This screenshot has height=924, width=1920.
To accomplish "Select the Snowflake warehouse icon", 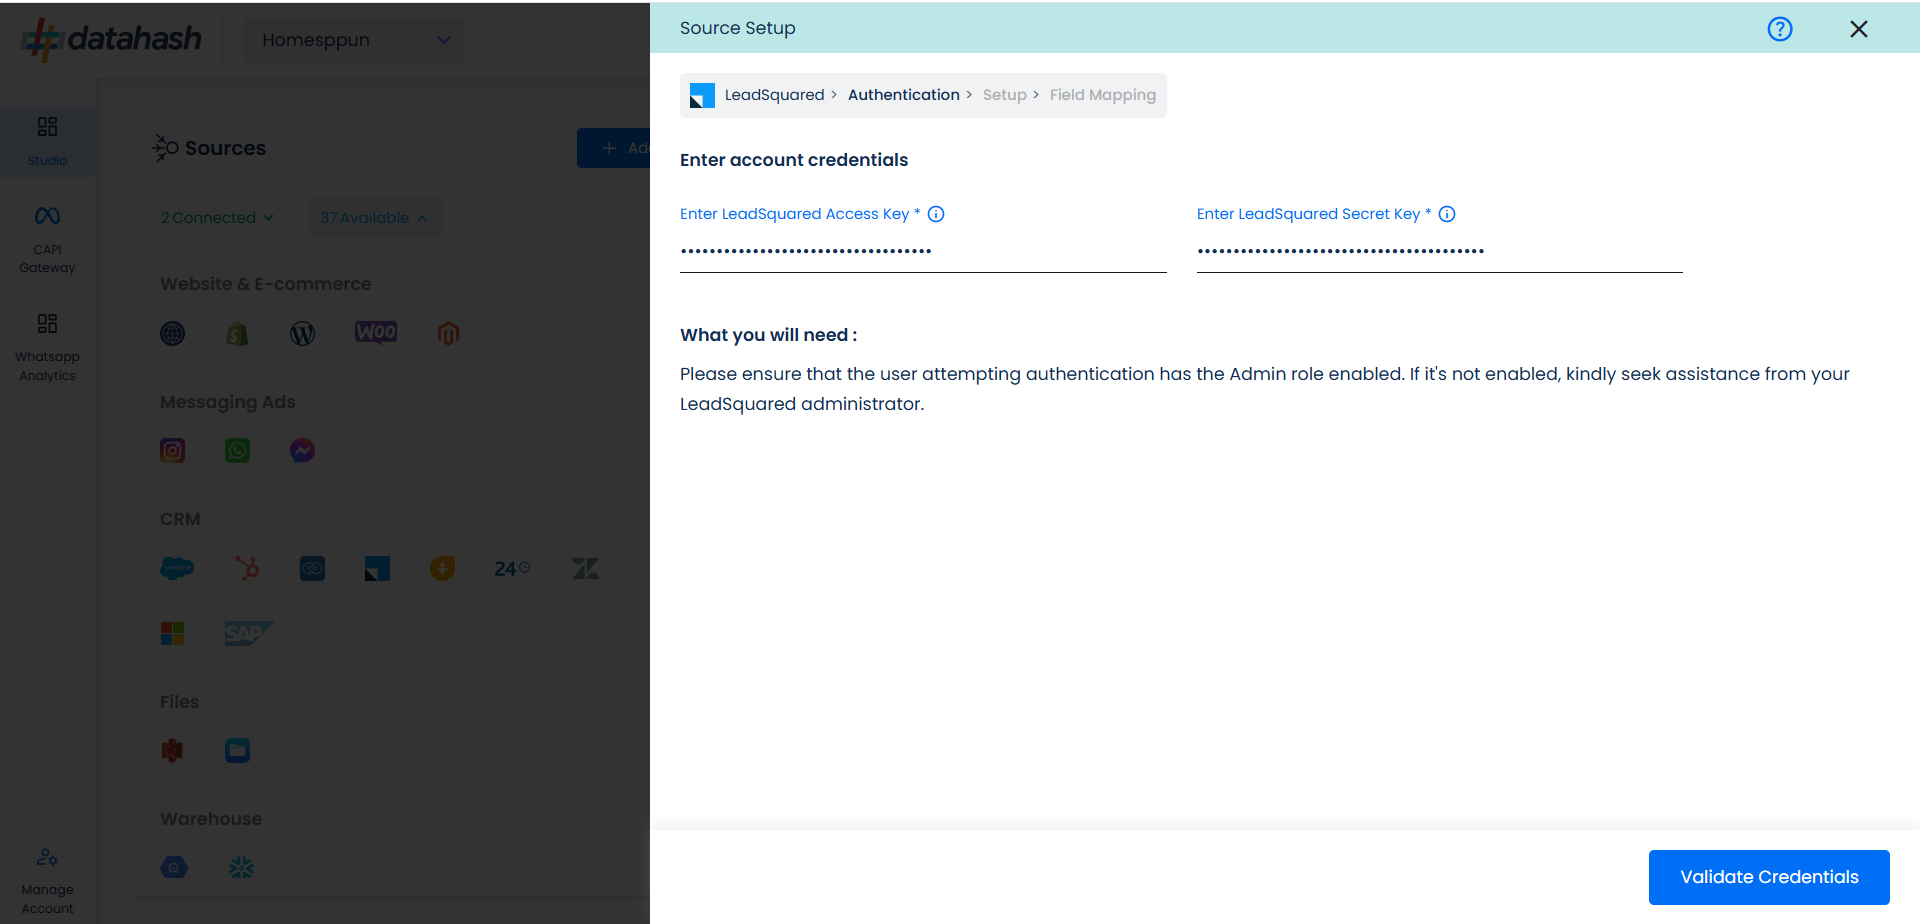I will coord(241,867).
